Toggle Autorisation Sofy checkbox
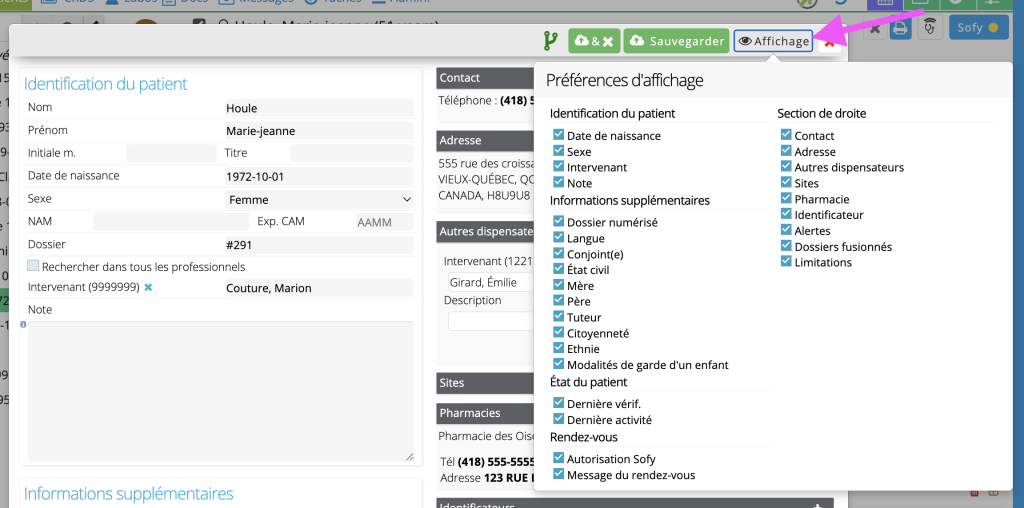1024x508 pixels. pos(558,458)
